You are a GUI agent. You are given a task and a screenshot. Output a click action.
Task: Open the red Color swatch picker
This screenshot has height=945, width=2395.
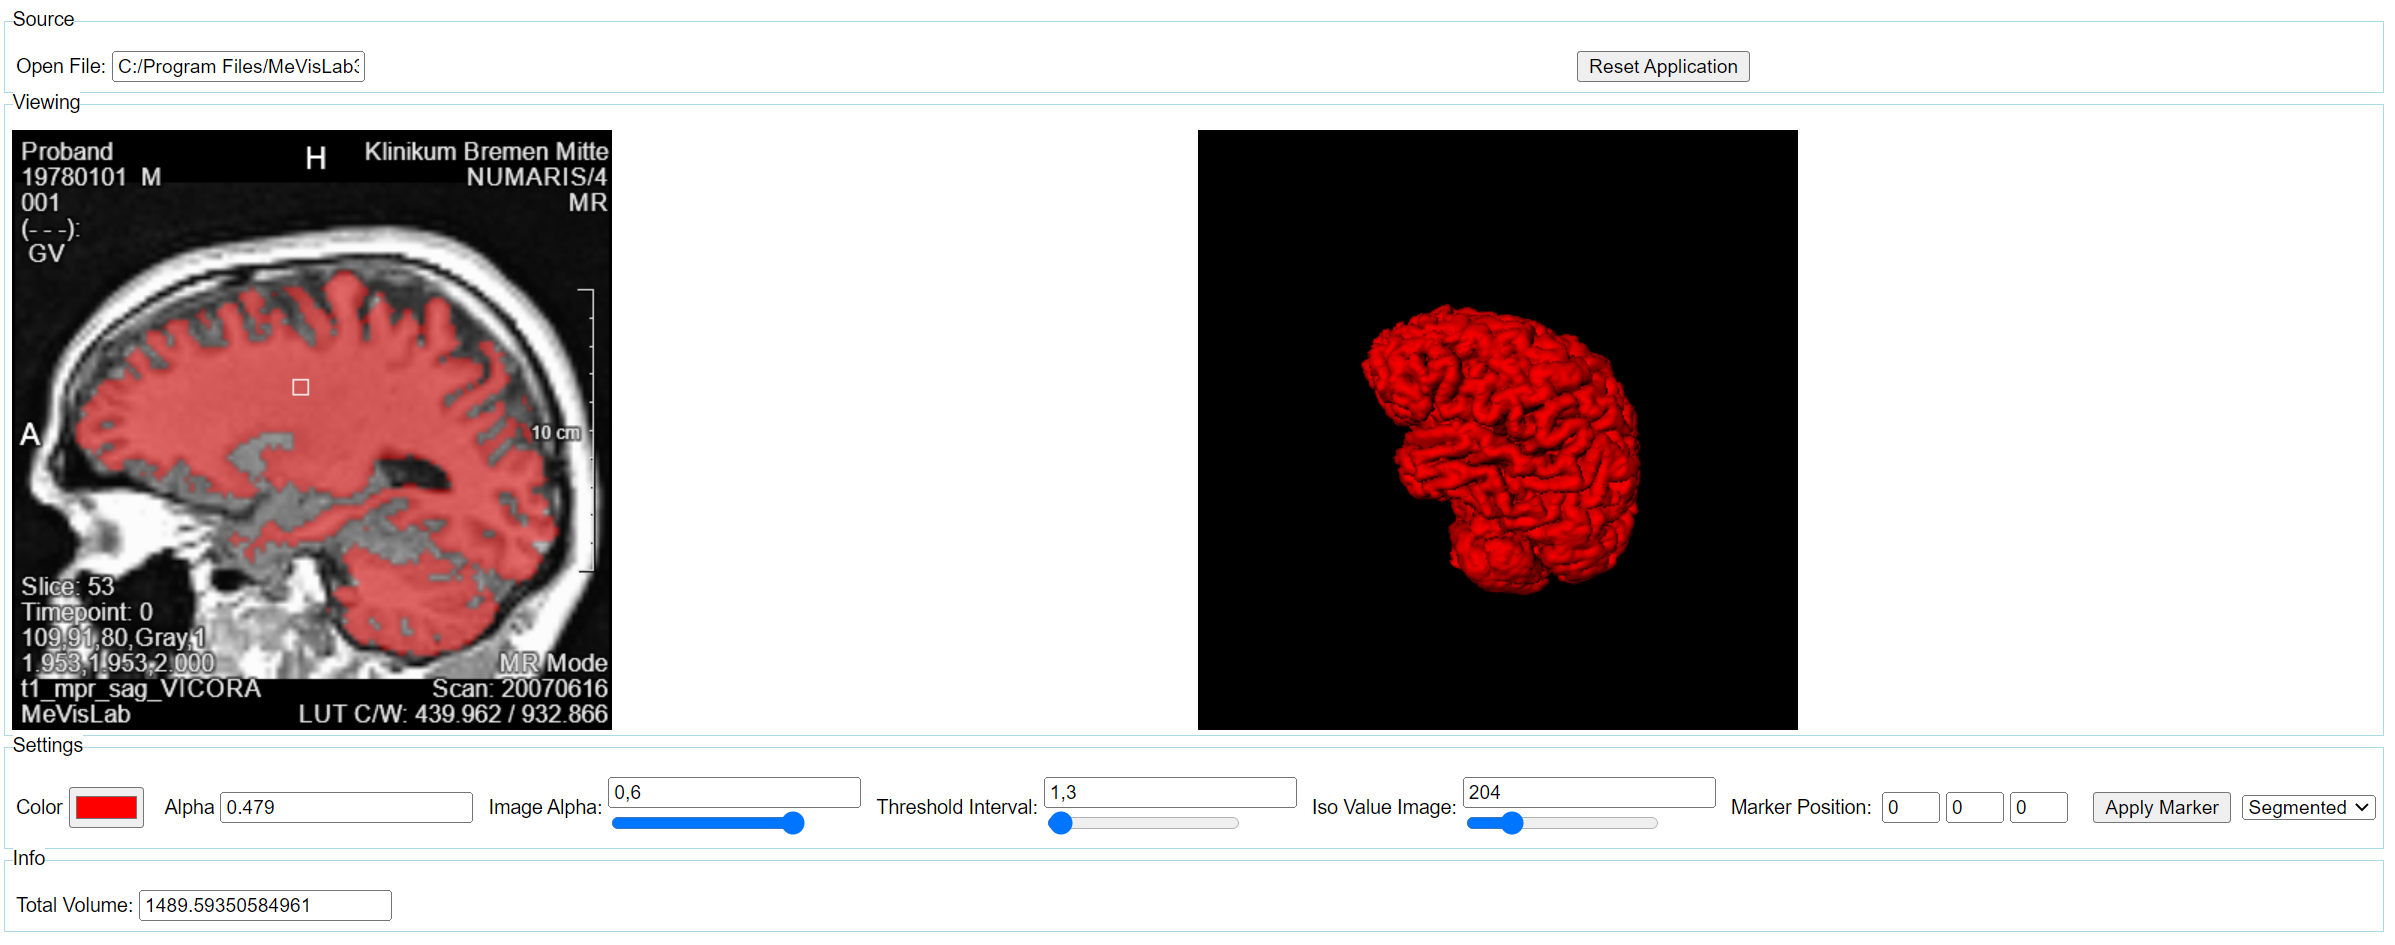[x=106, y=807]
